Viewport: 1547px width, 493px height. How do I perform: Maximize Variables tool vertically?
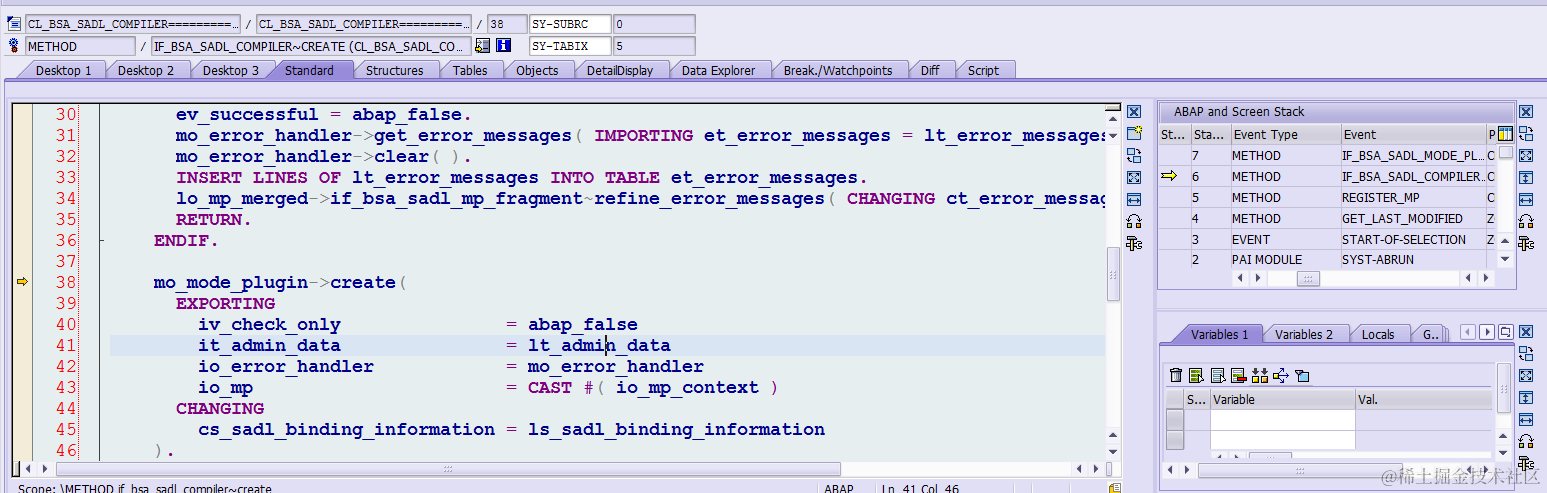coord(1526,398)
